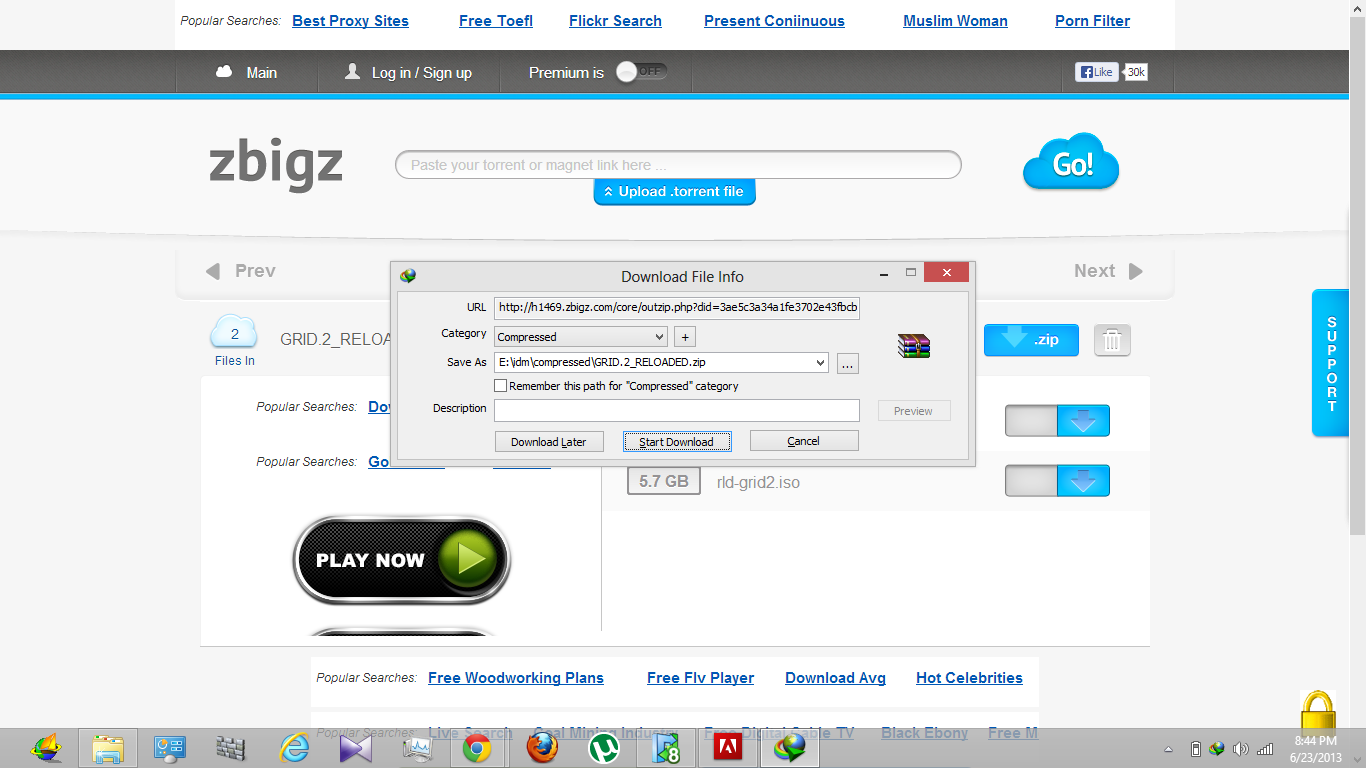The width and height of the screenshot is (1366, 768).
Task: Click the network signal icon in system tray
Action: point(1265,749)
